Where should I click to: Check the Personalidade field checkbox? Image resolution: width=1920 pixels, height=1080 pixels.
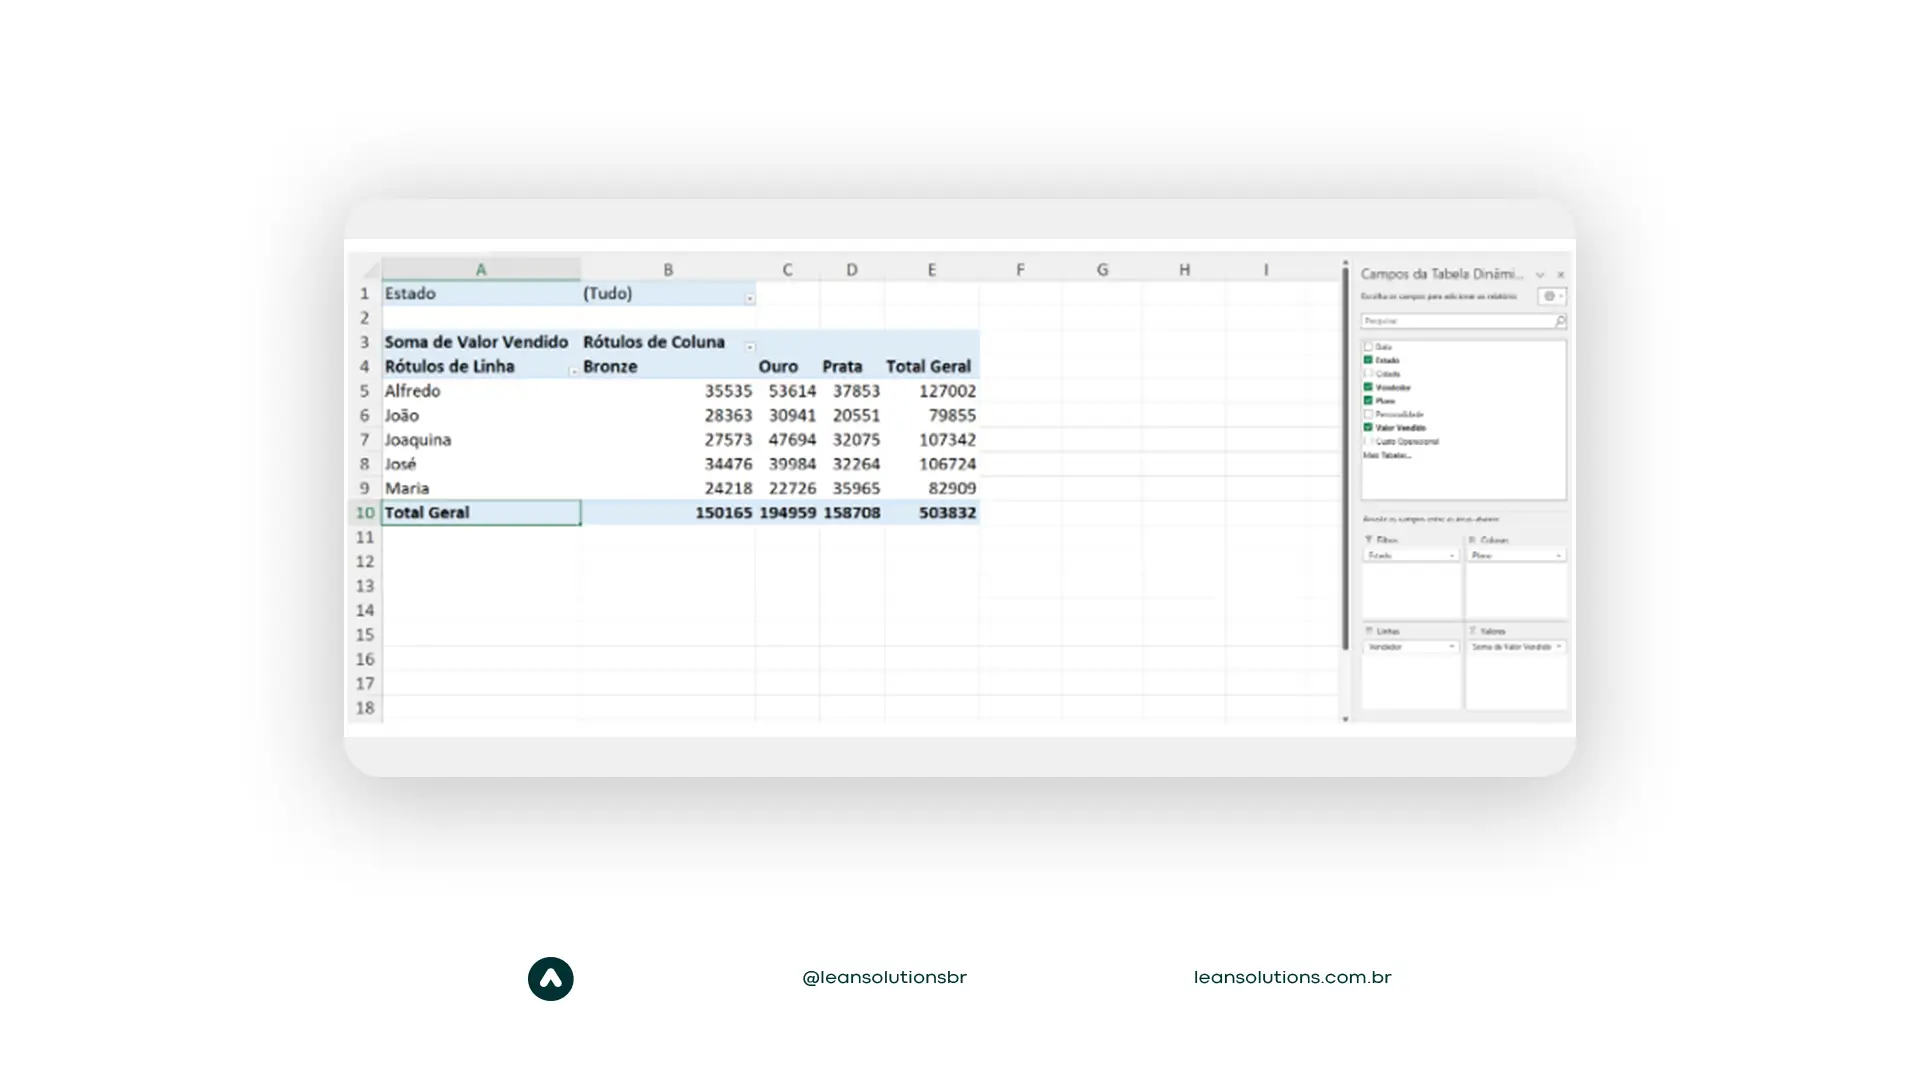point(1368,414)
